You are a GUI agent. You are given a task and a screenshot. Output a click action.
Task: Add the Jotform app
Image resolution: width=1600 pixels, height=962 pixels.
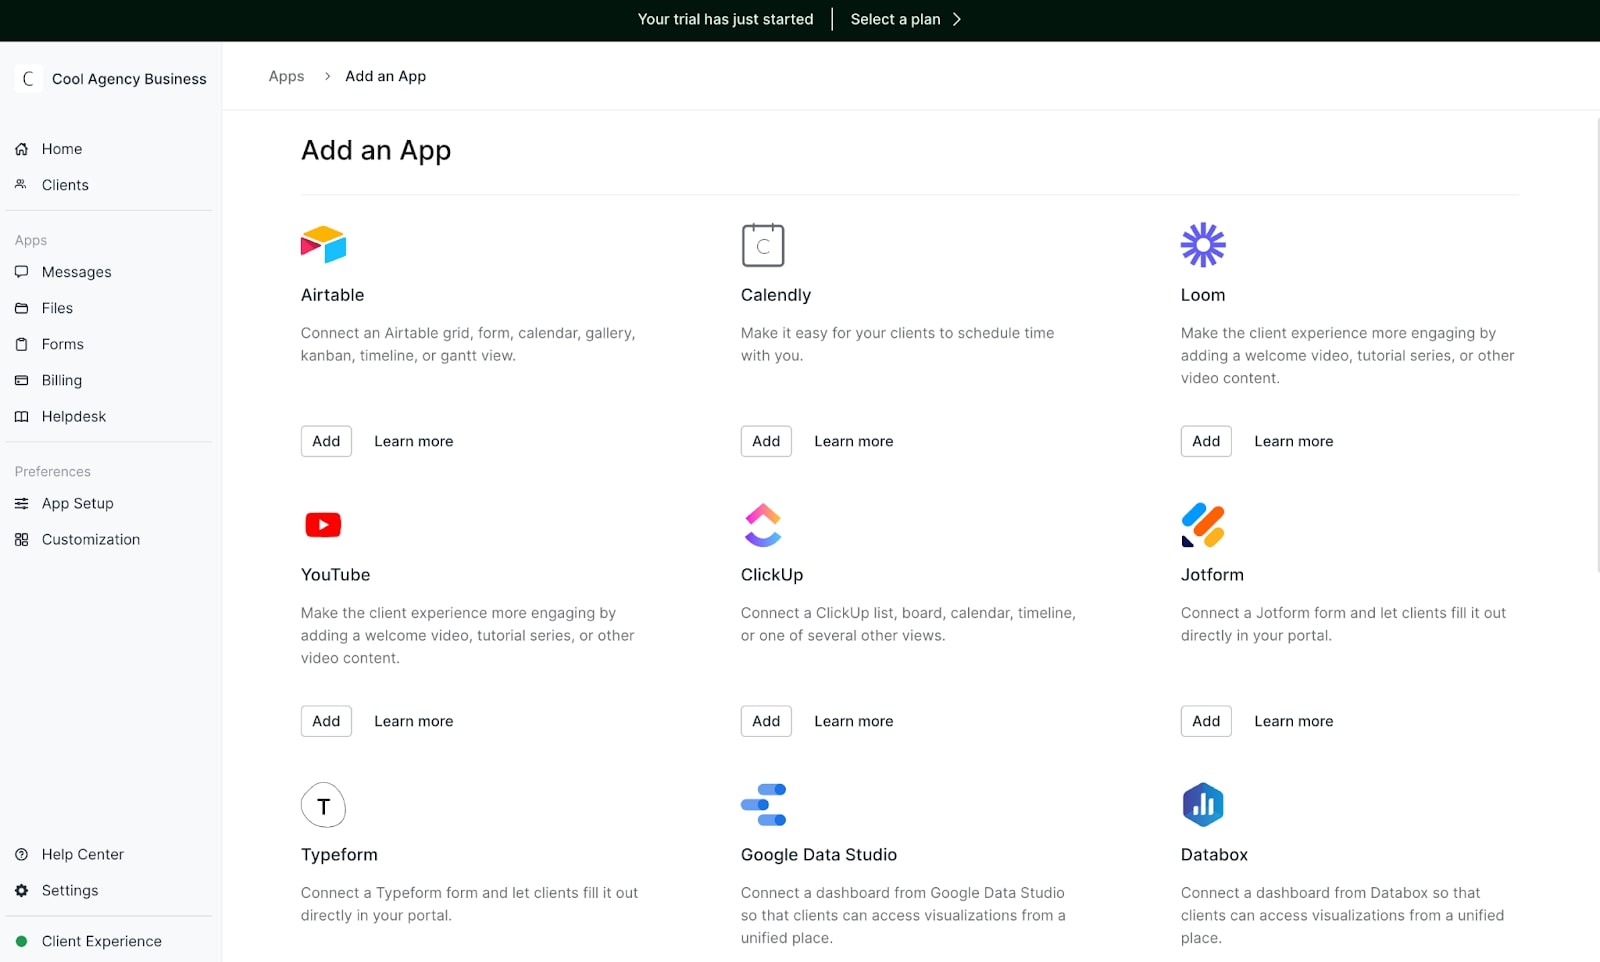[x=1206, y=721]
